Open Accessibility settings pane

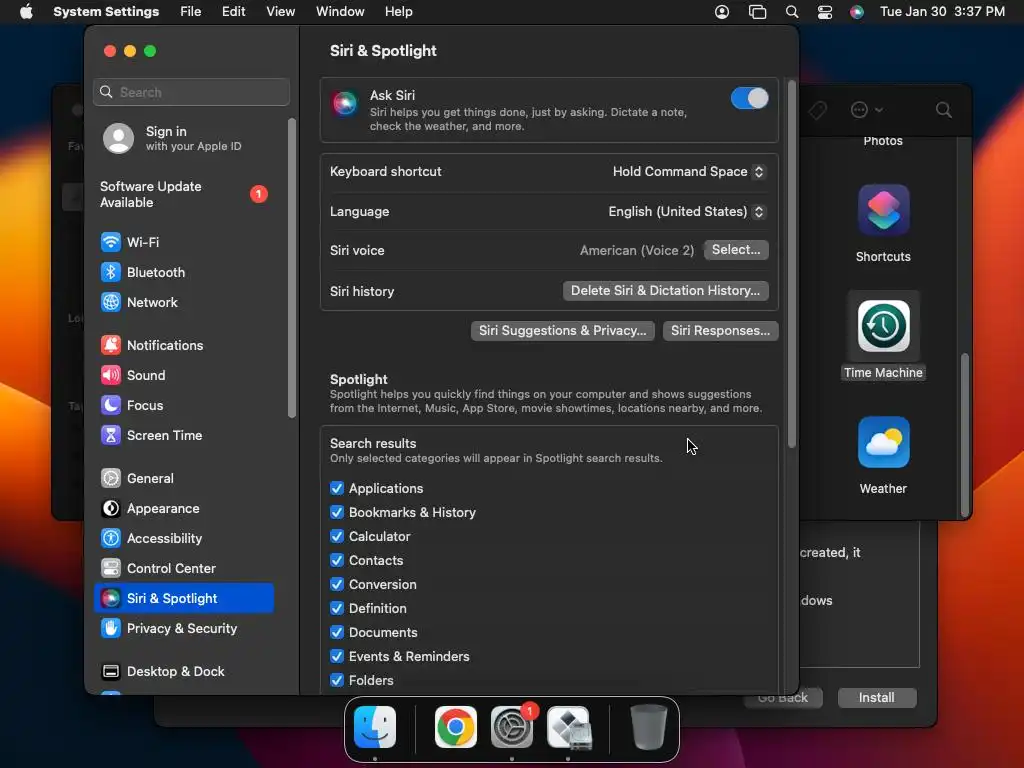[184, 539]
